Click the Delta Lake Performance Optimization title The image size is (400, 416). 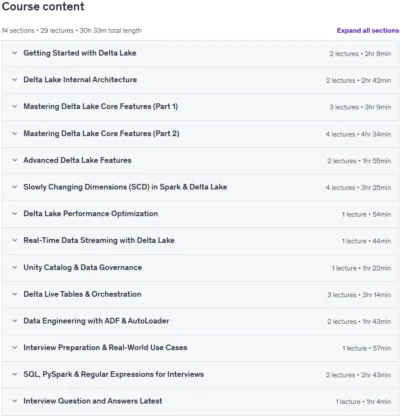click(x=91, y=214)
